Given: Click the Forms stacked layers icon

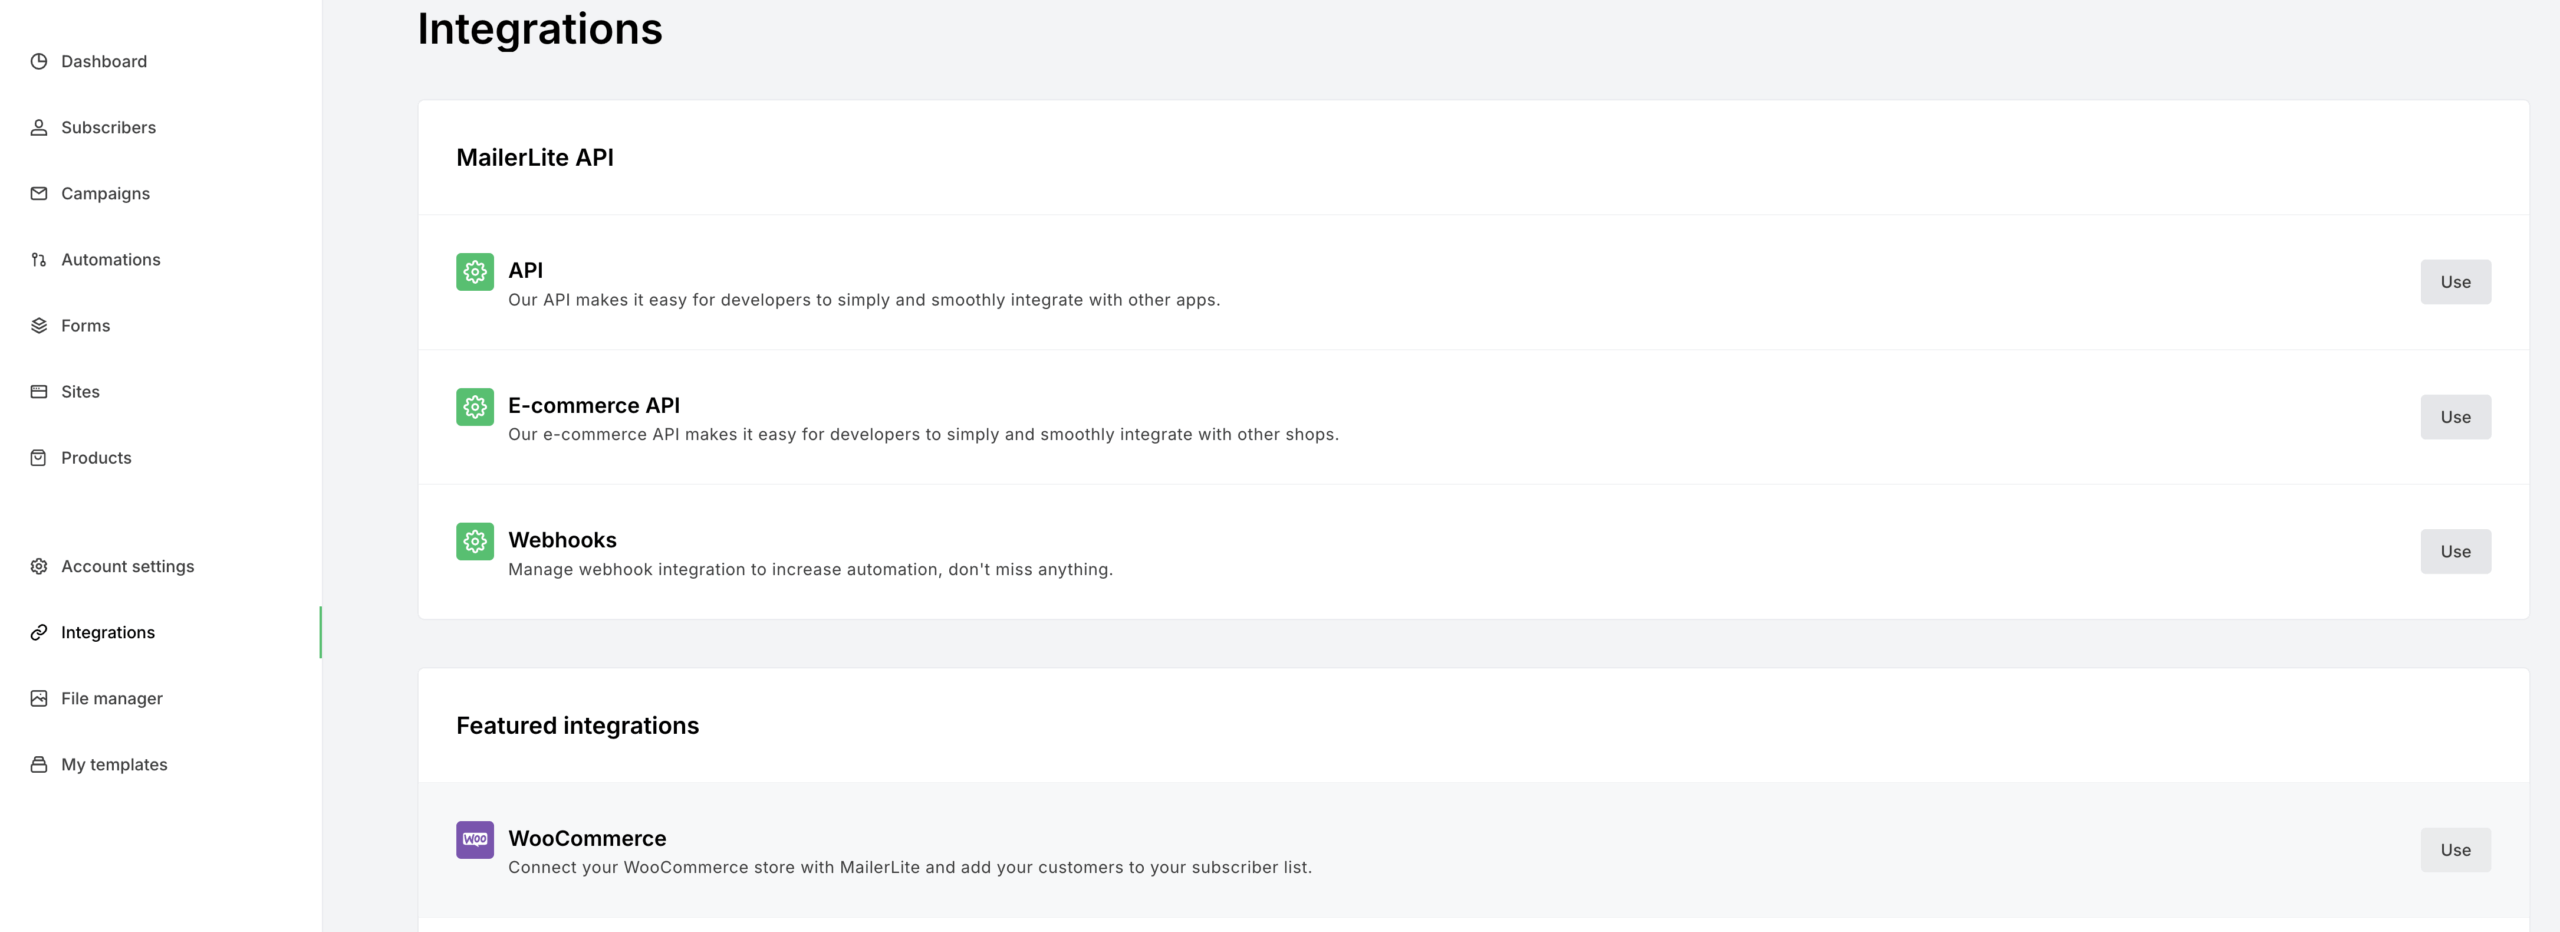Looking at the screenshot, I should pyautogui.click(x=39, y=325).
